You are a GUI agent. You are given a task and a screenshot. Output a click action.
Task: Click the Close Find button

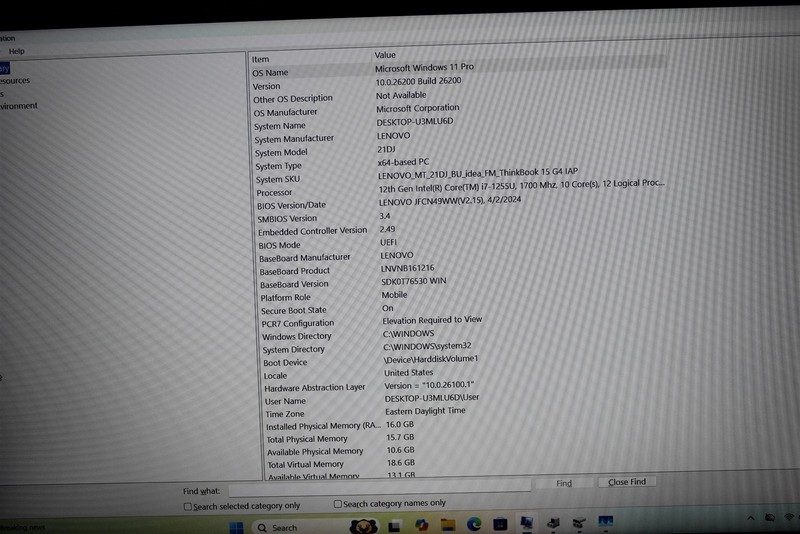[627, 481]
